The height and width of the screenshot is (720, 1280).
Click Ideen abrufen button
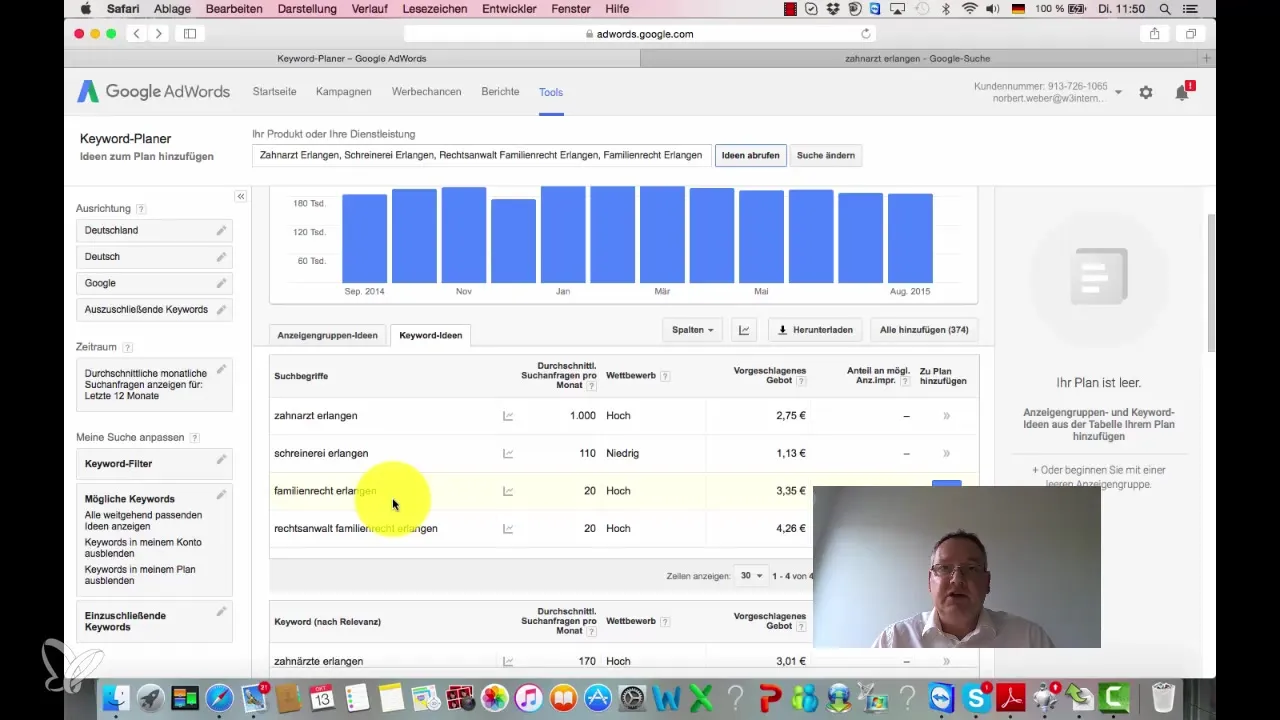750,155
